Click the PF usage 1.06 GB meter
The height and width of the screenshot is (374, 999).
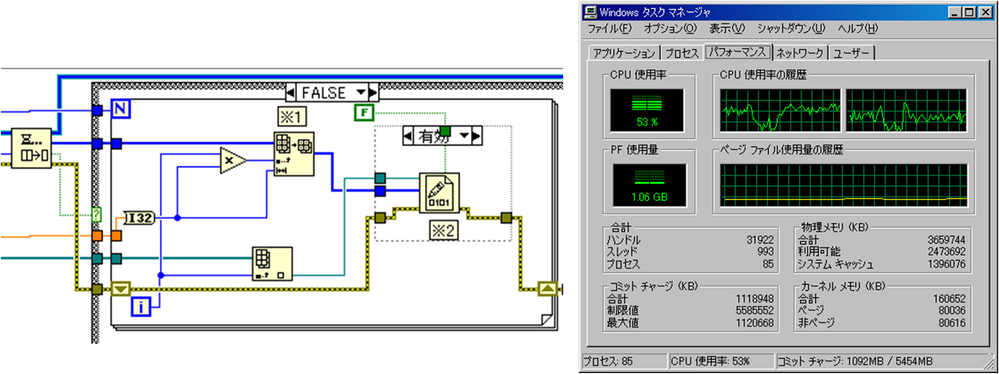coord(650,185)
